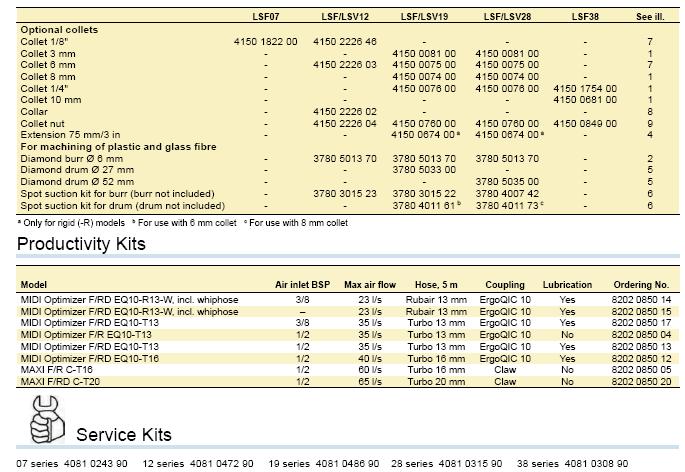The height and width of the screenshot is (472, 685).
Task: Select ordering number '8202 0850 17'
Action: [x=641, y=323]
